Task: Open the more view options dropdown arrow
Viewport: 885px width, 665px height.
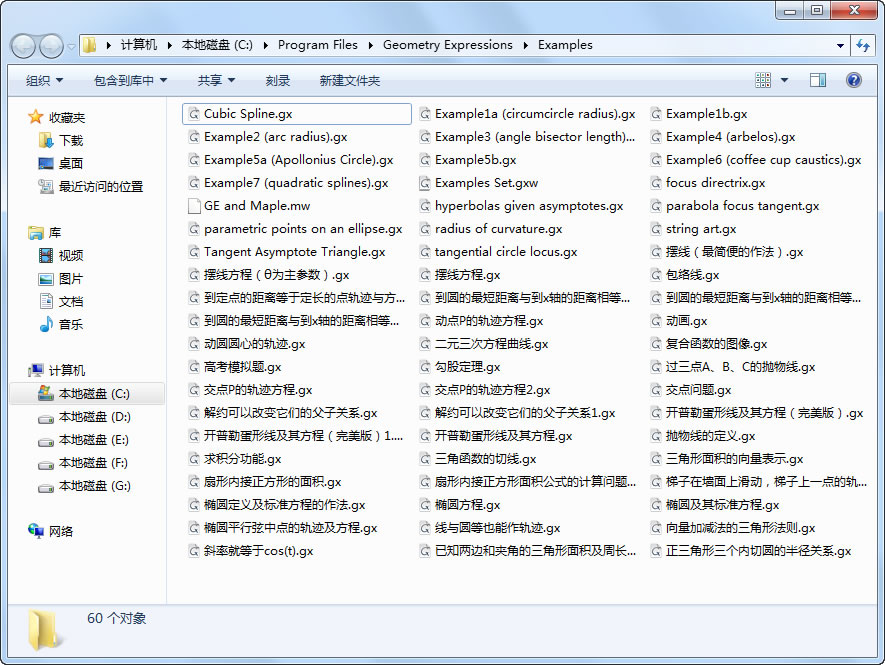Action: click(x=784, y=80)
